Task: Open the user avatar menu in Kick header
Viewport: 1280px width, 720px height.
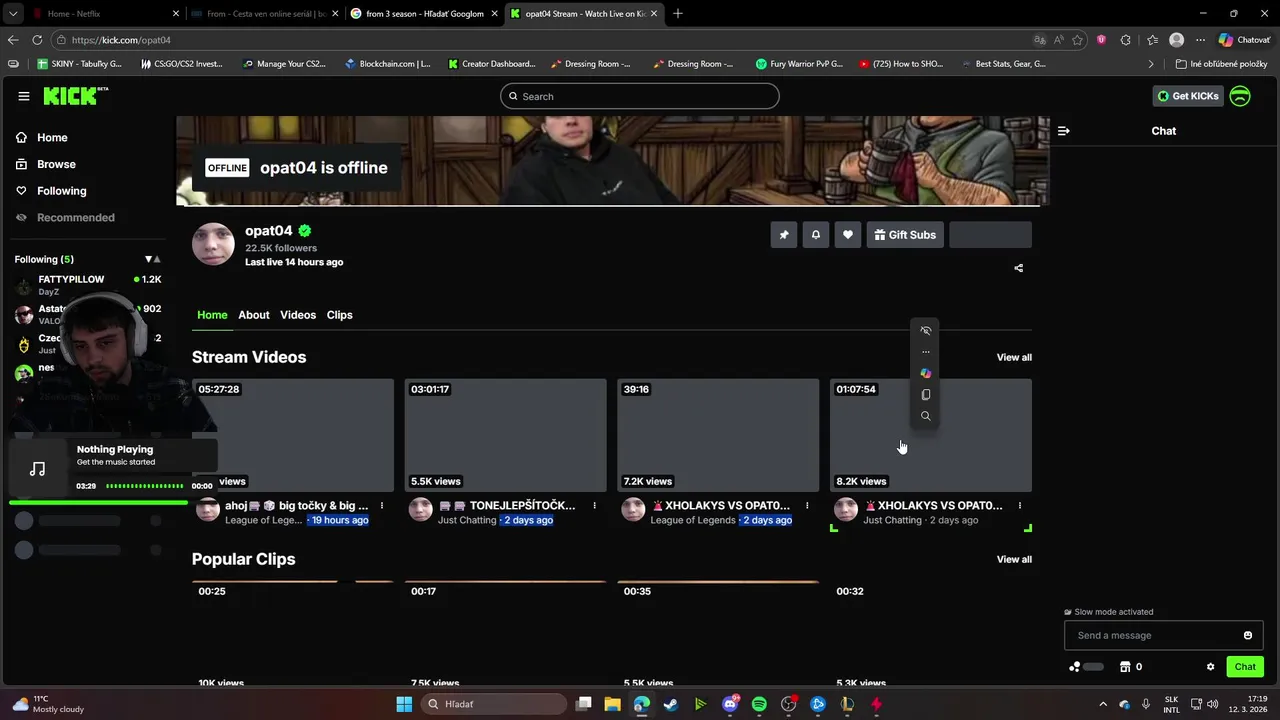Action: click(1240, 96)
